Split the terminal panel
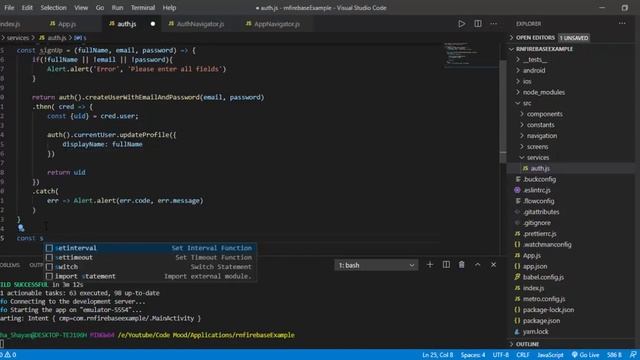This screenshot has height=360, width=640. point(446,265)
